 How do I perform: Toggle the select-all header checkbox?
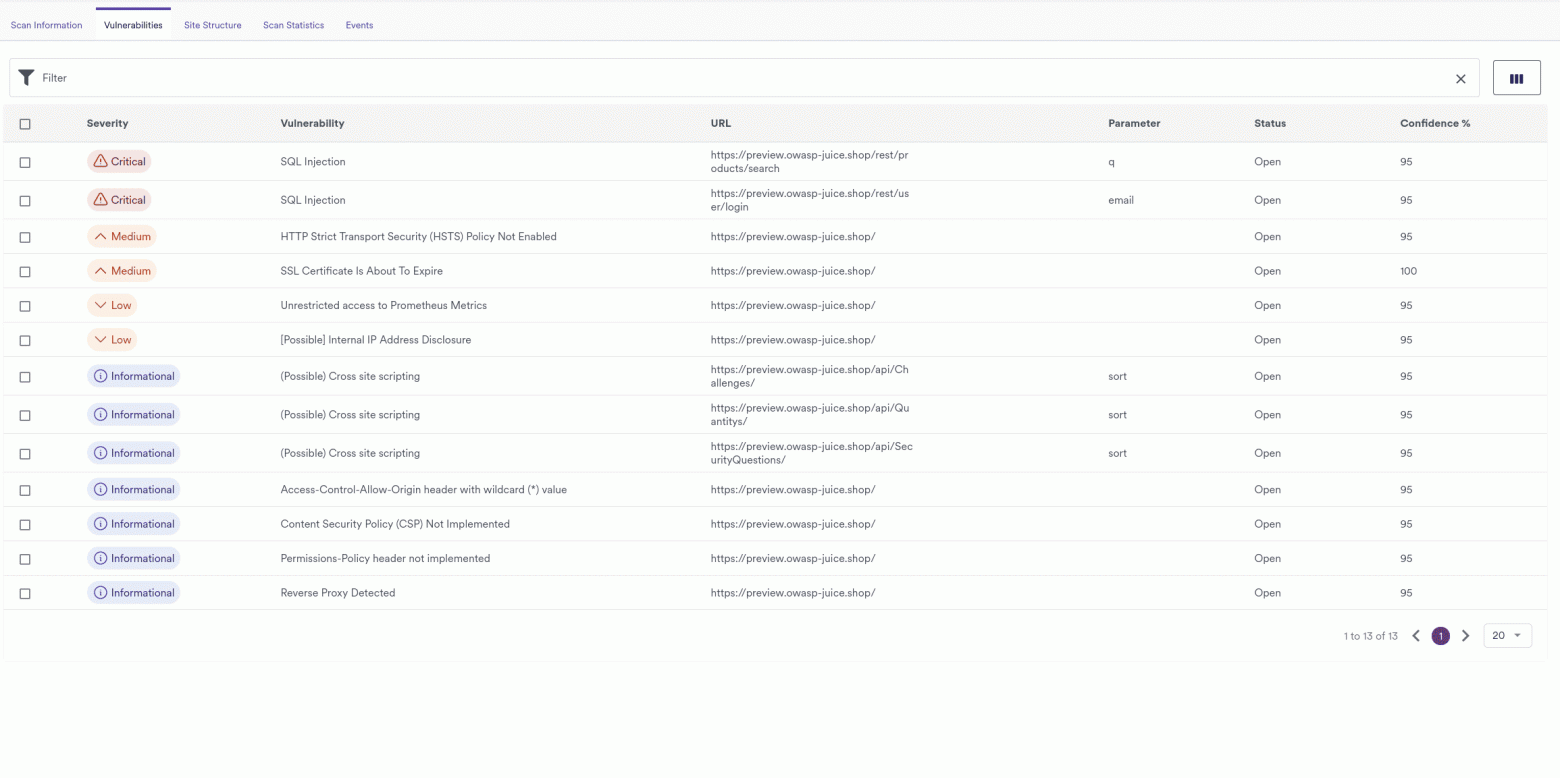pyautogui.click(x=25, y=124)
